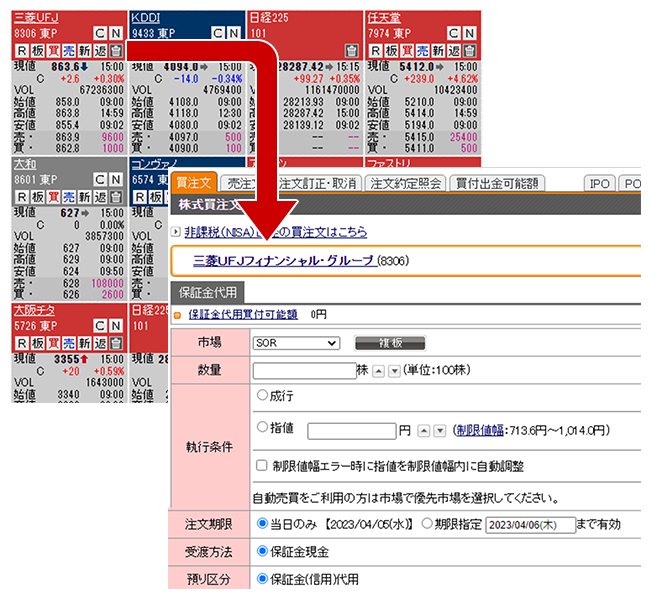Switch to the IPO tab
The width and height of the screenshot is (650, 600).
tap(599, 183)
